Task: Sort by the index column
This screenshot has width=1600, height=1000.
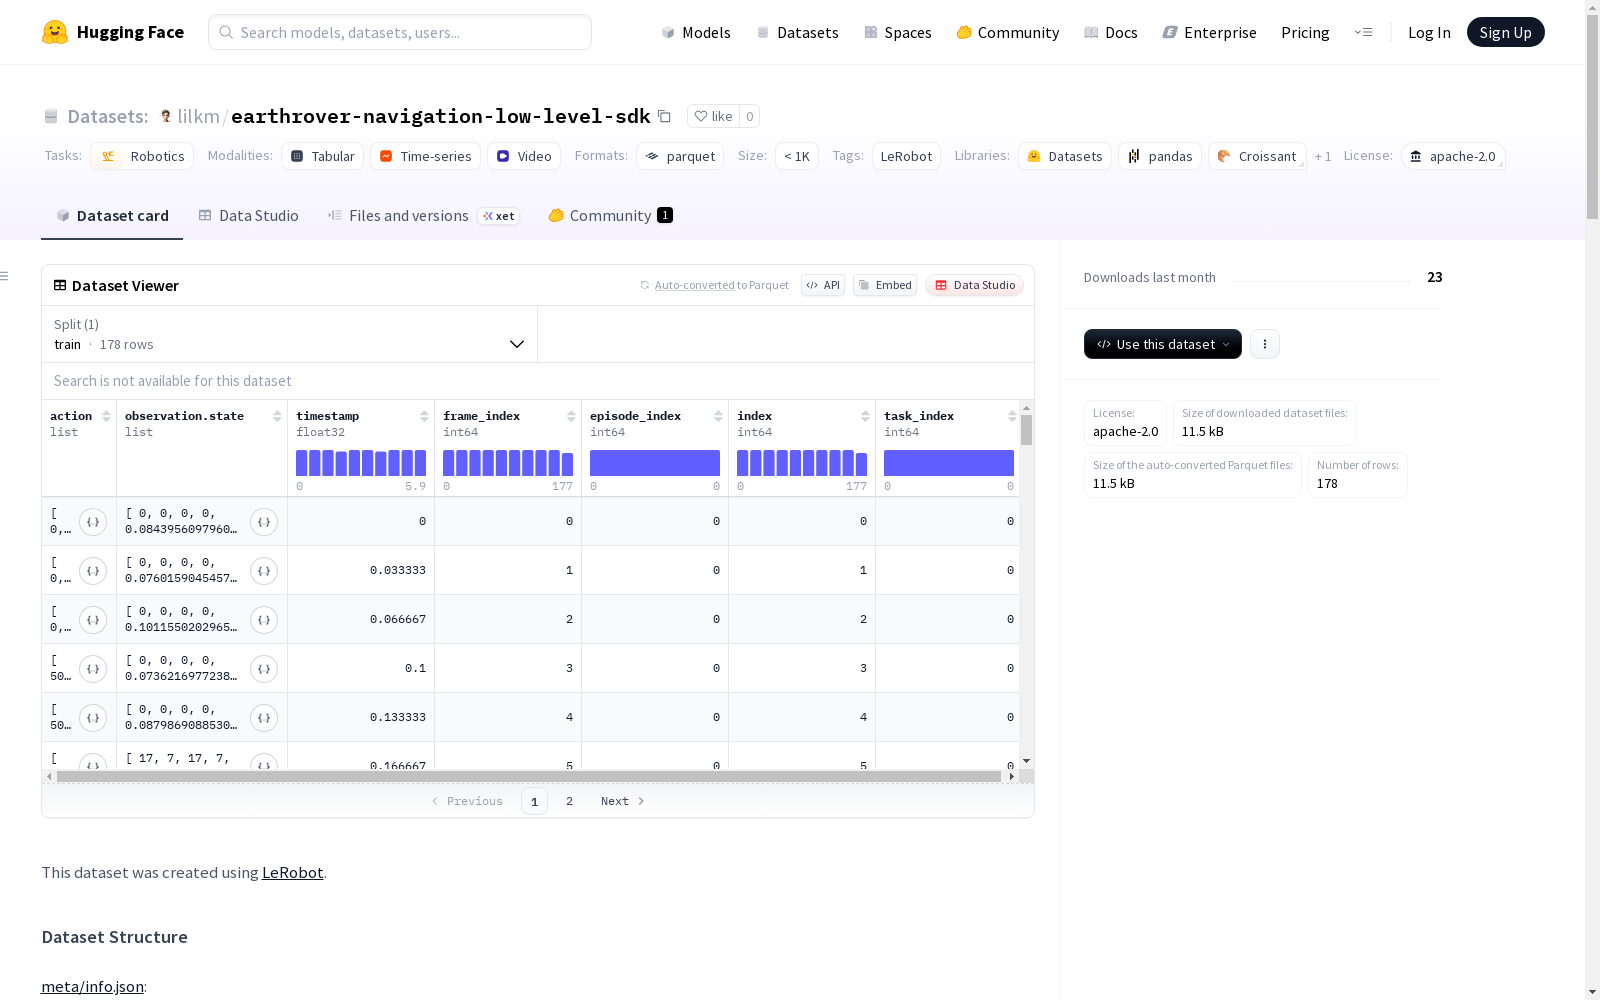Action: click(x=865, y=416)
